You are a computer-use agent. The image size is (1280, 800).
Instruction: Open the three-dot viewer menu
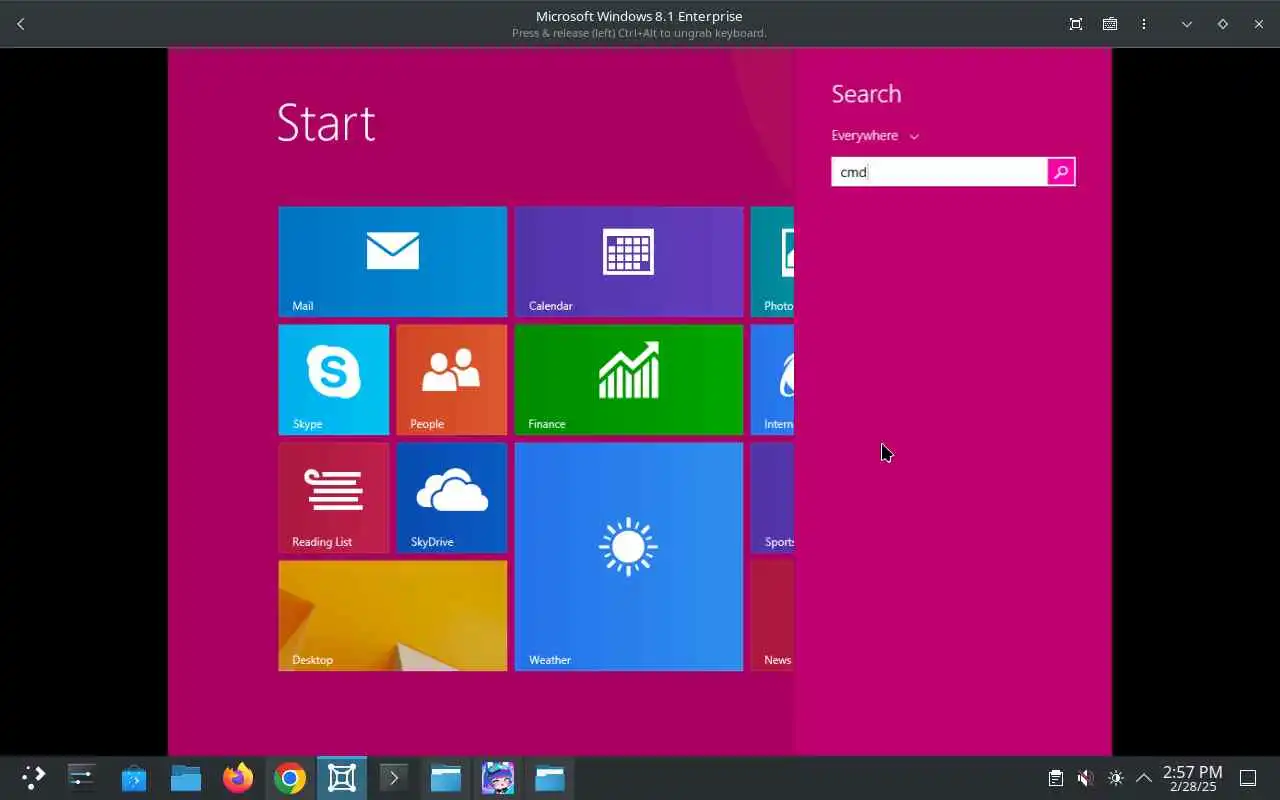click(x=1144, y=24)
